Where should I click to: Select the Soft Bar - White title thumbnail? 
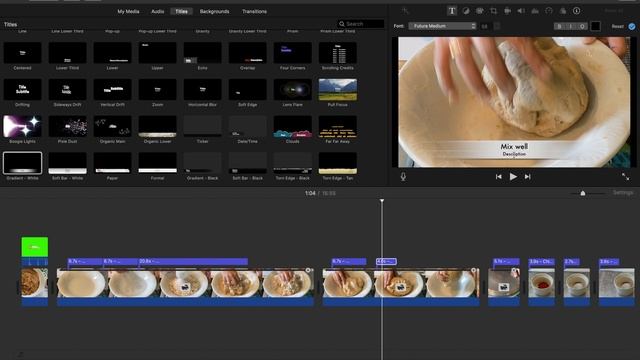point(67,163)
